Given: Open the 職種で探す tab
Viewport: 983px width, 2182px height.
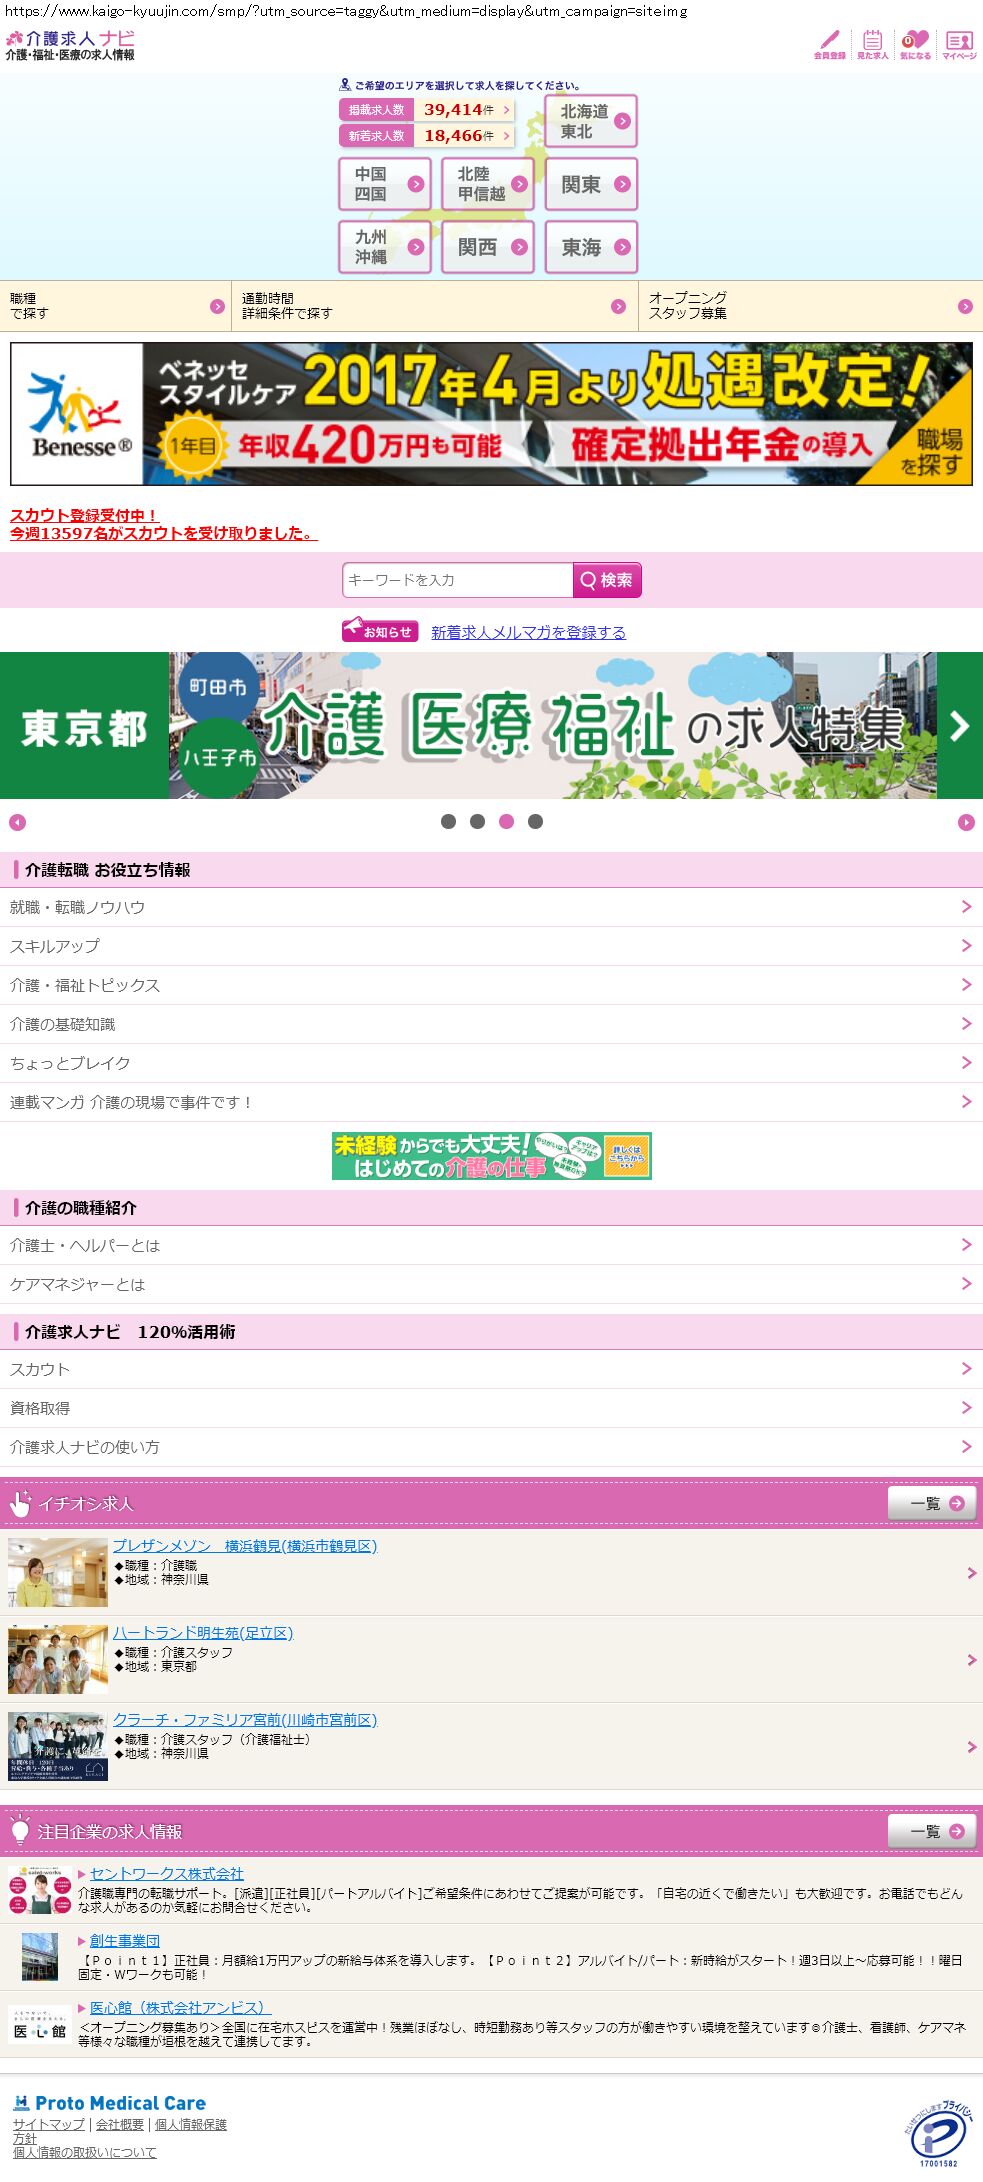Looking at the screenshot, I should coord(115,306).
